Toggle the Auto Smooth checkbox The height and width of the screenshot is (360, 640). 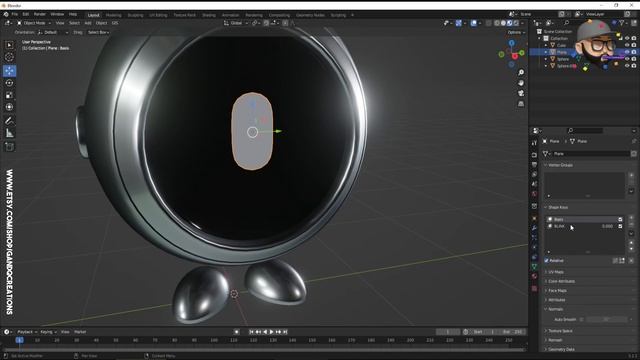click(582, 320)
